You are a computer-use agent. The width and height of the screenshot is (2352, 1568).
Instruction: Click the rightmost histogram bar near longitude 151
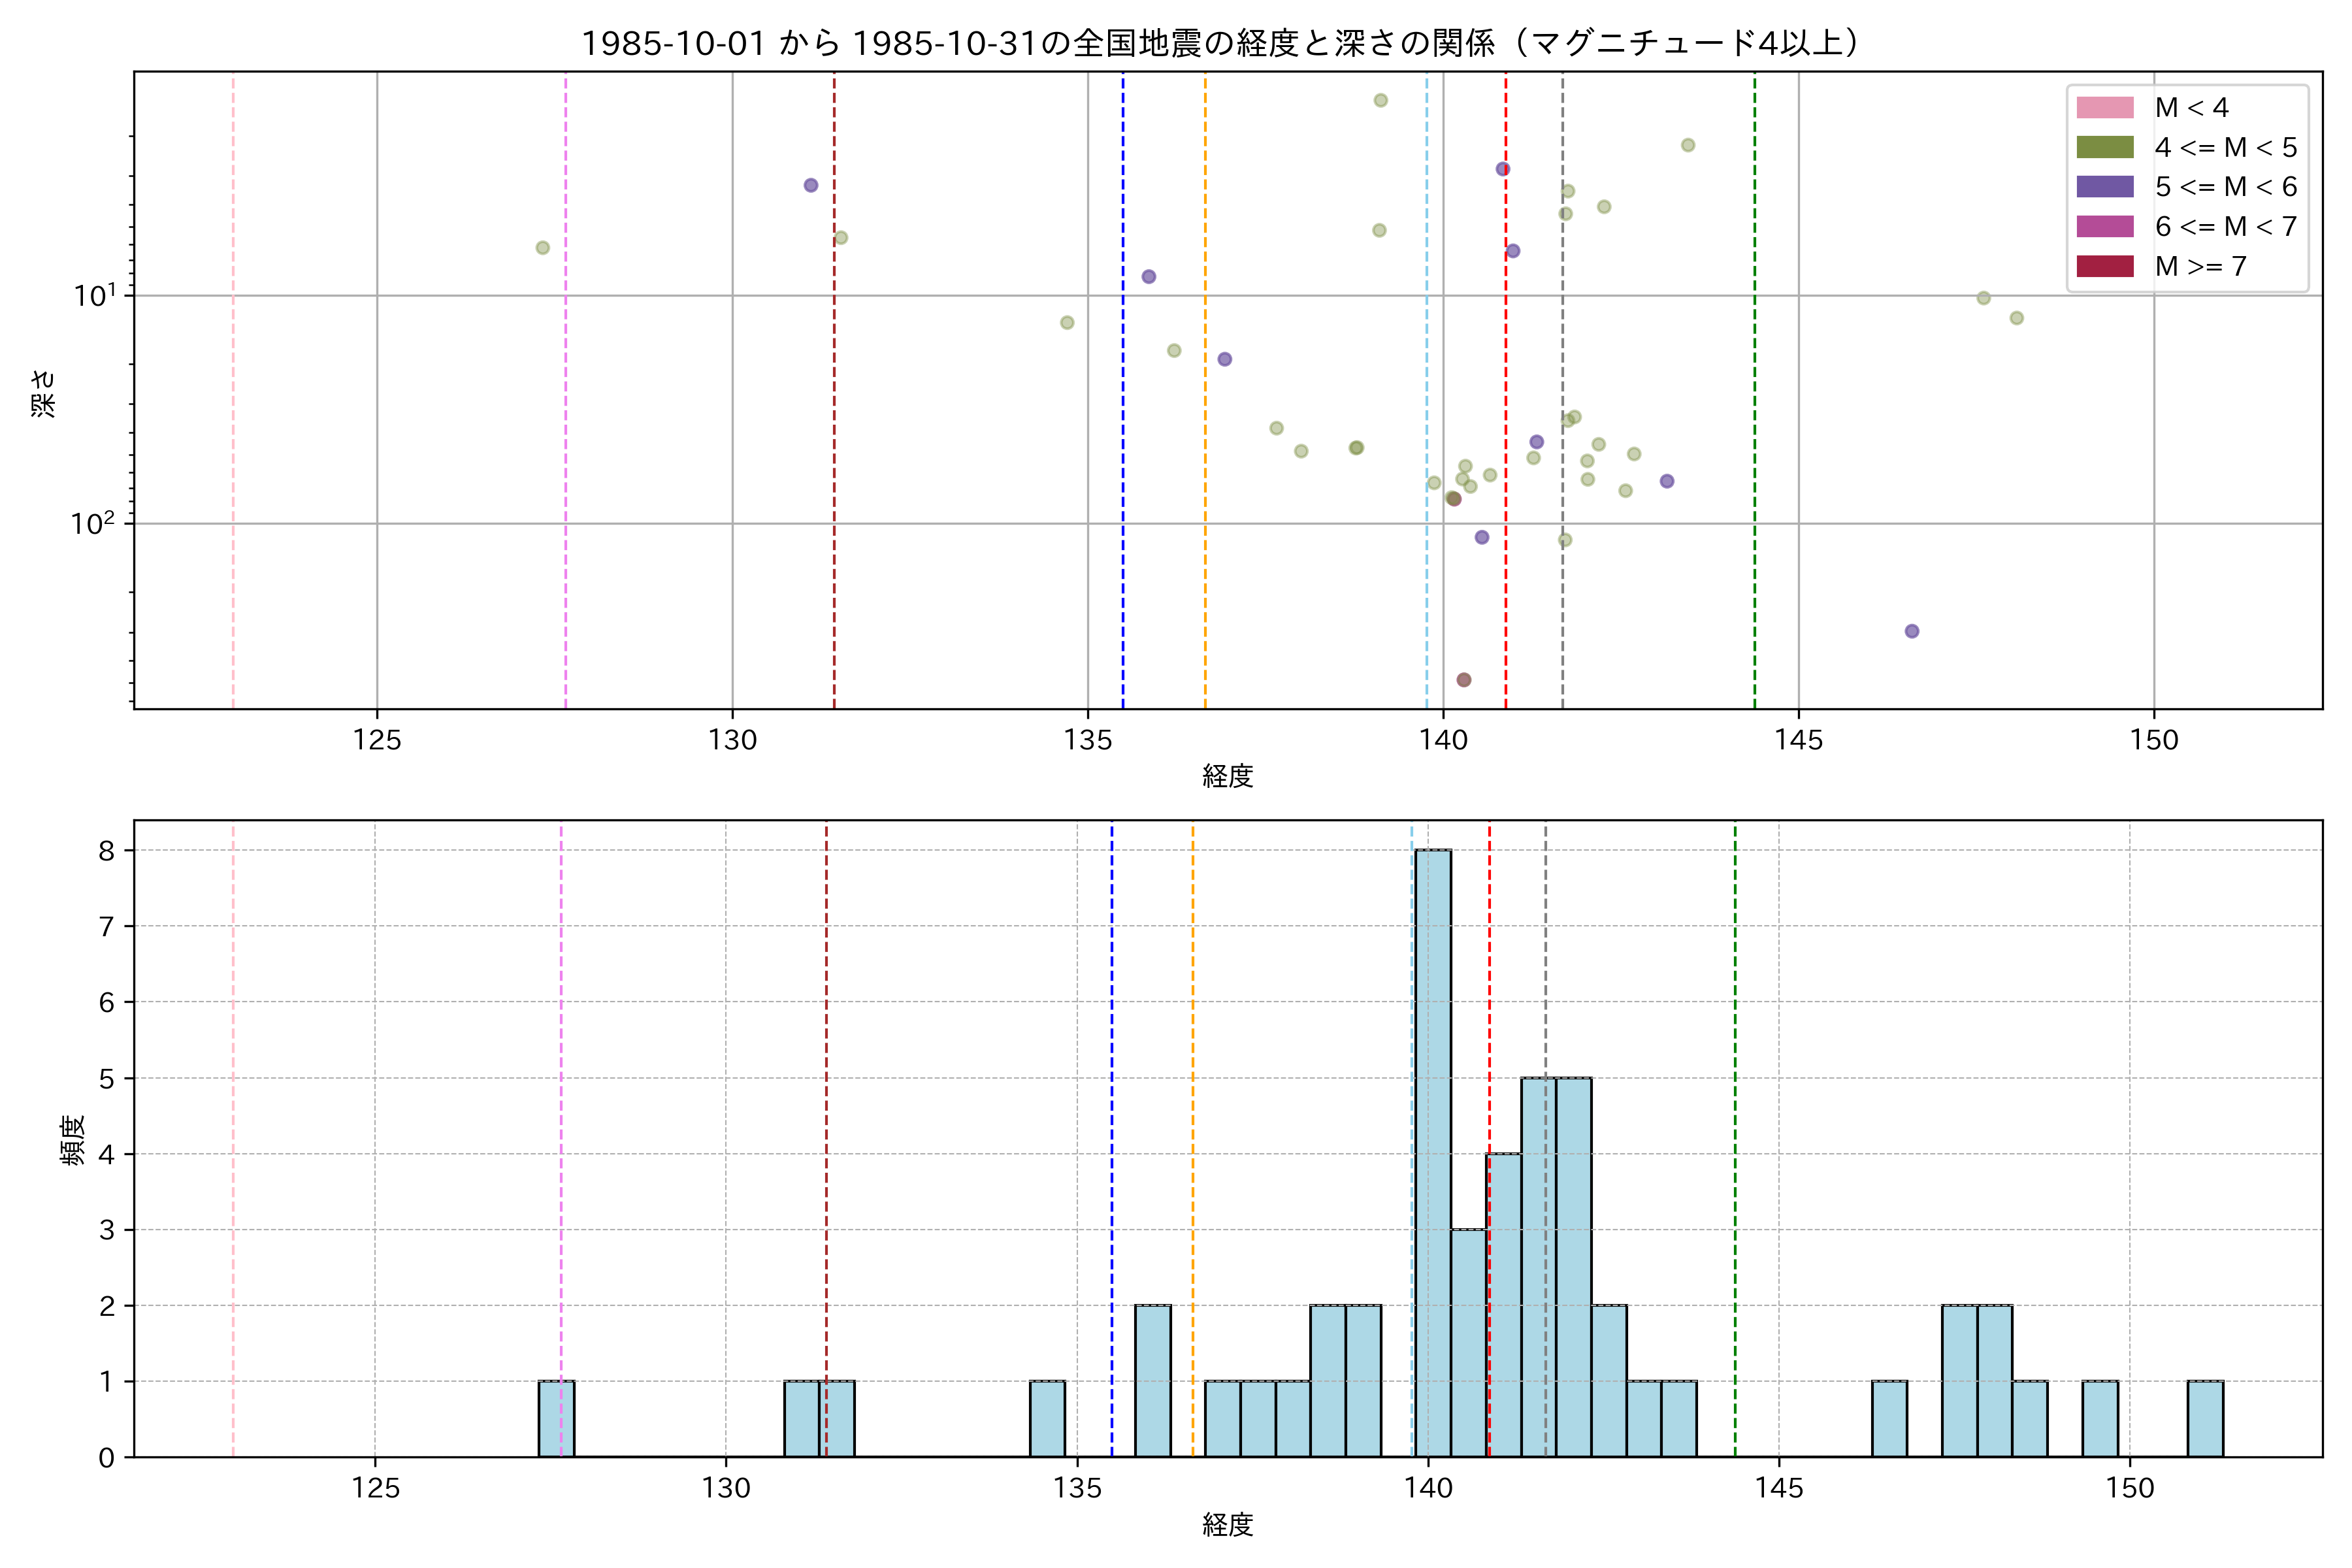[2205, 1418]
